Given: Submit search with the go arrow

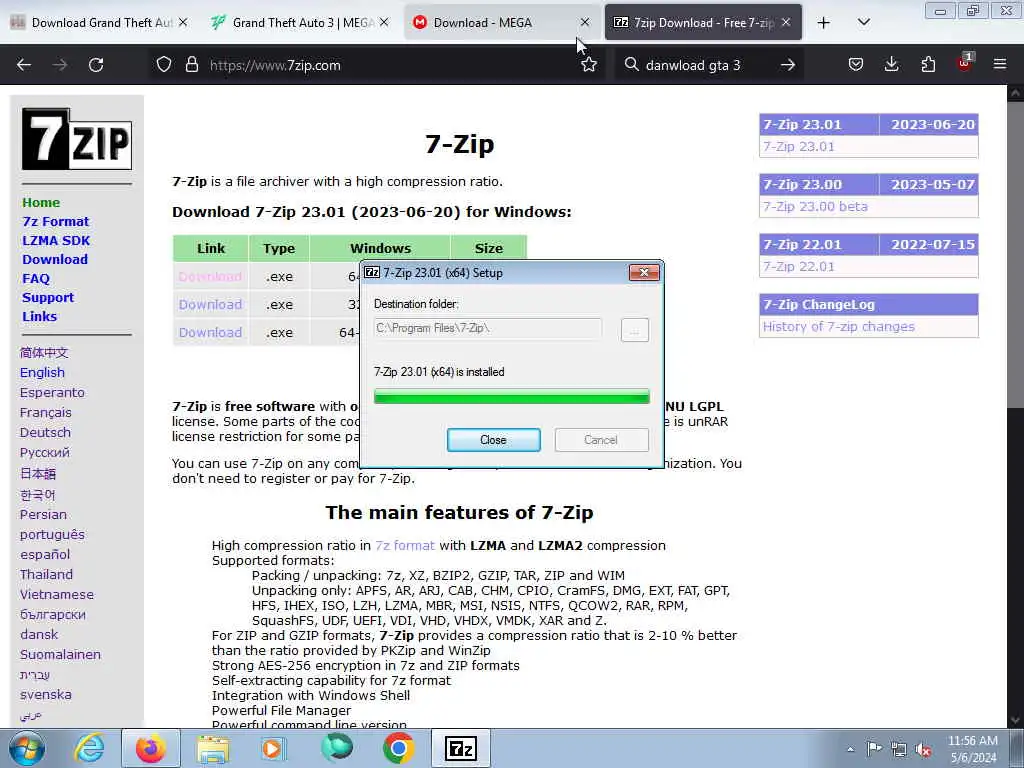Looking at the screenshot, I should pyautogui.click(x=788, y=65).
